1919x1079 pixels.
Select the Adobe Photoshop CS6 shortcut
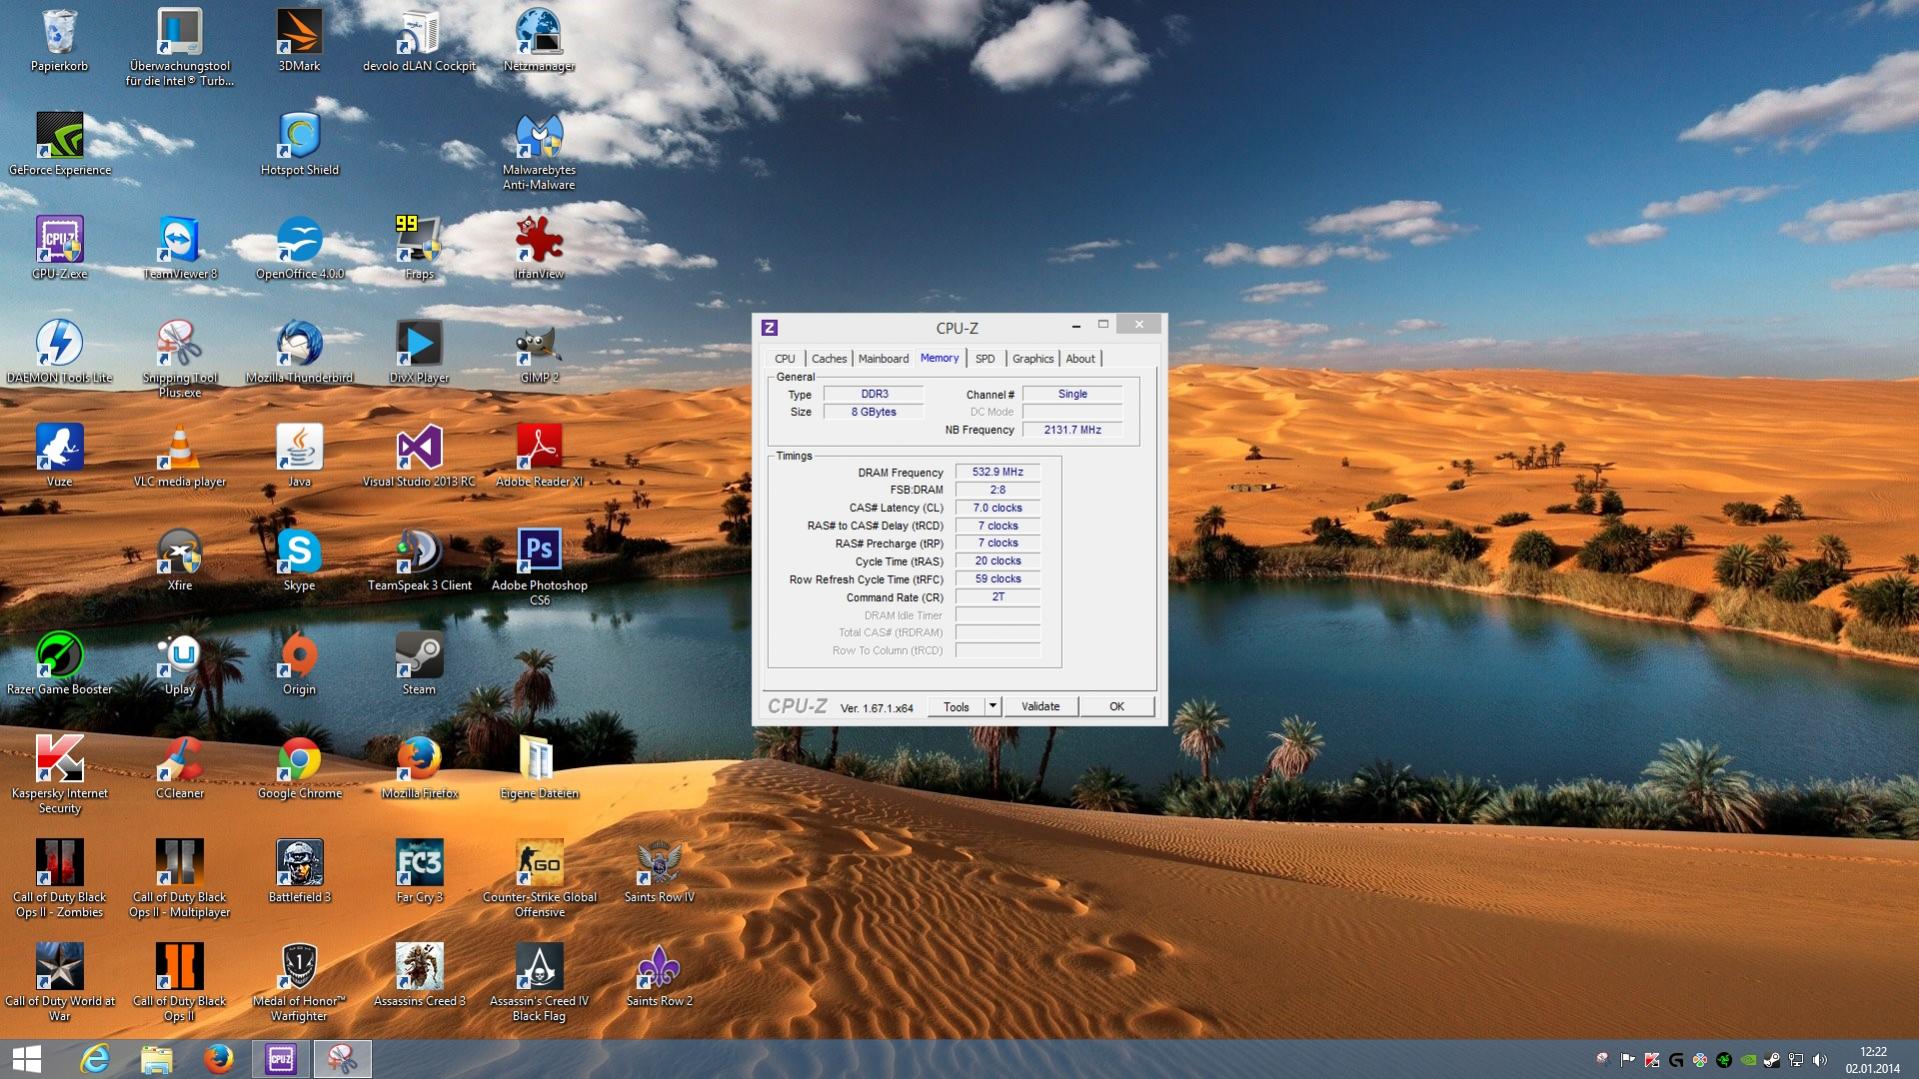tap(539, 567)
